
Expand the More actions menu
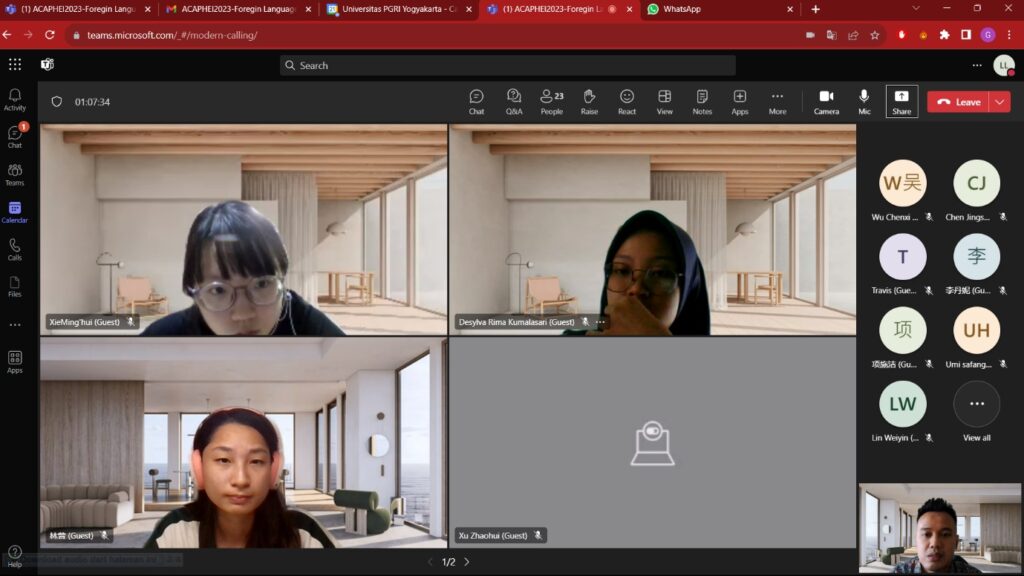tap(777, 101)
